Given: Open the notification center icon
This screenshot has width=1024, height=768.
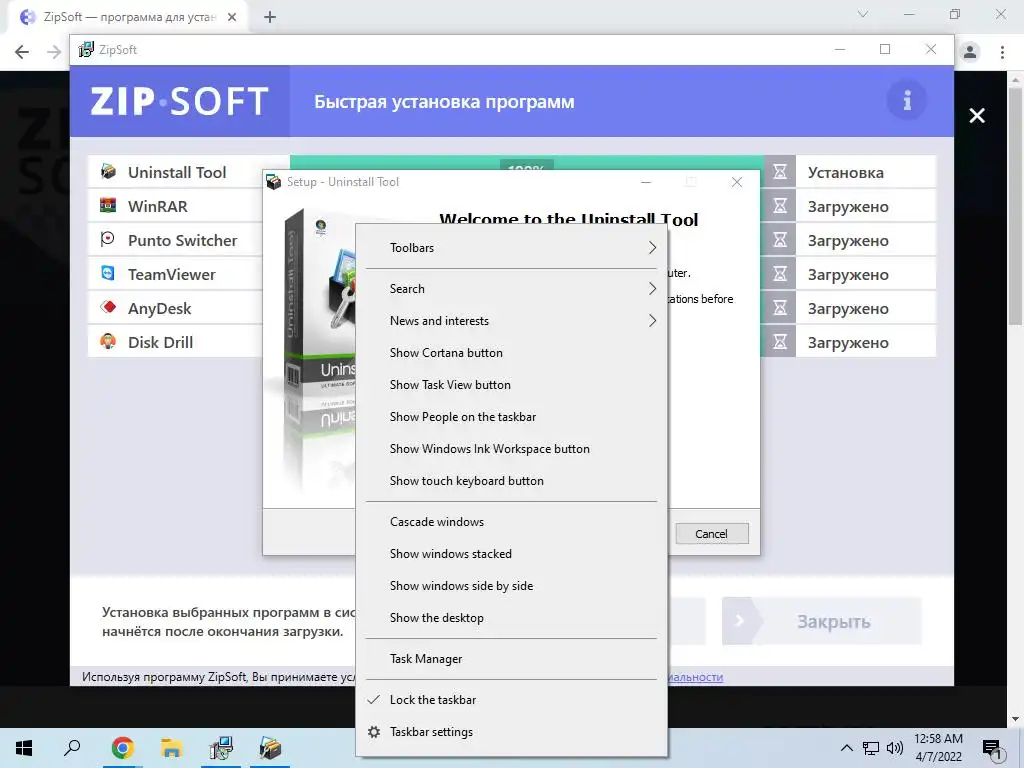Looking at the screenshot, I should click(993, 749).
